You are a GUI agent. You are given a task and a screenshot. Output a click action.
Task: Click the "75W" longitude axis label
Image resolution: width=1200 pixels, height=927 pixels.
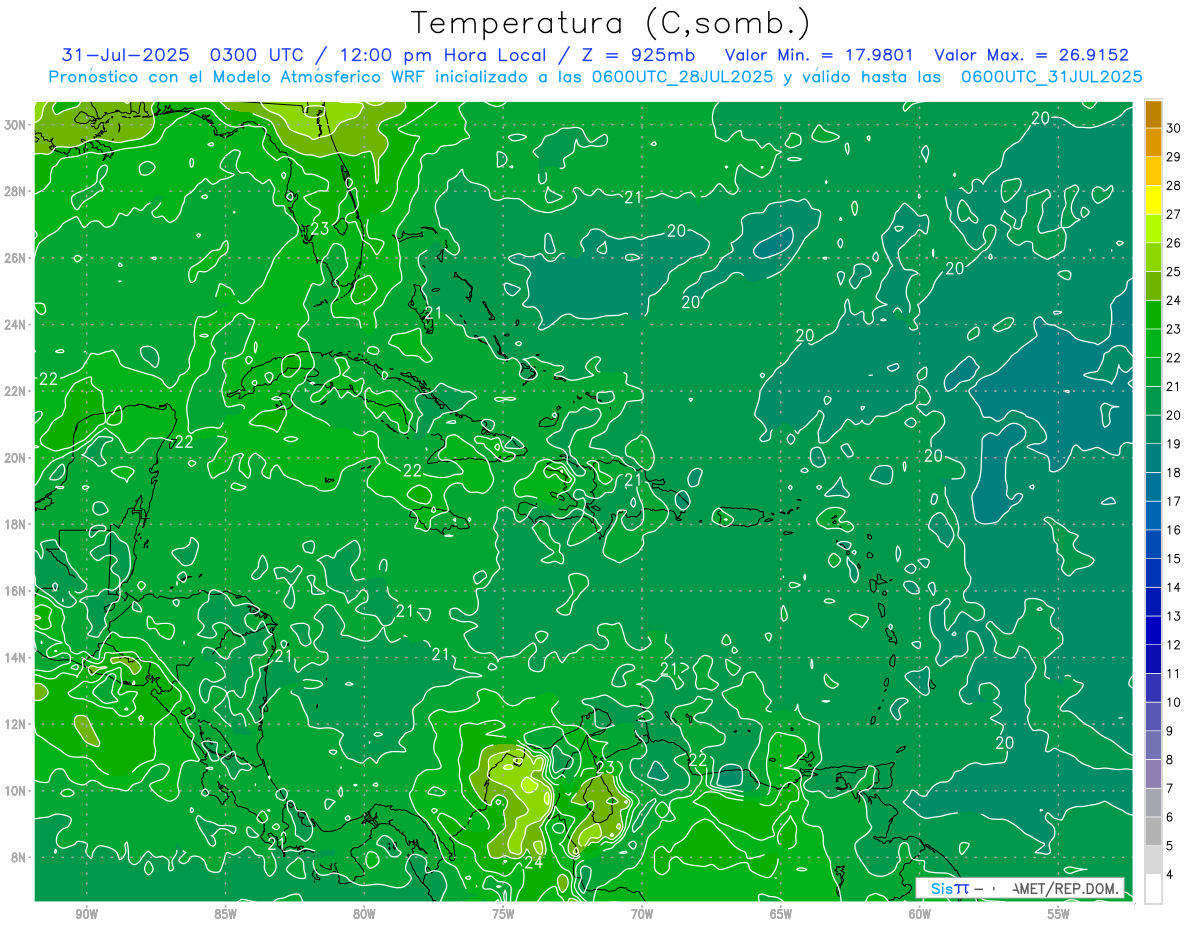(503, 914)
